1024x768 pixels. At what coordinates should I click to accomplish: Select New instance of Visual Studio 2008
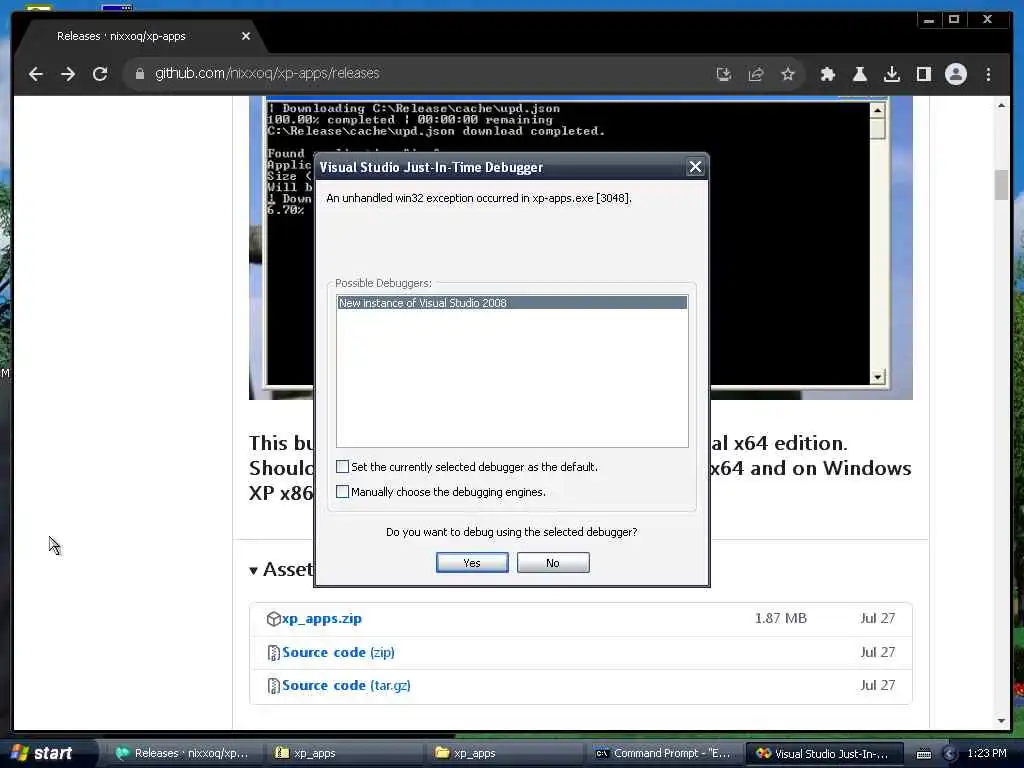pyautogui.click(x=512, y=303)
